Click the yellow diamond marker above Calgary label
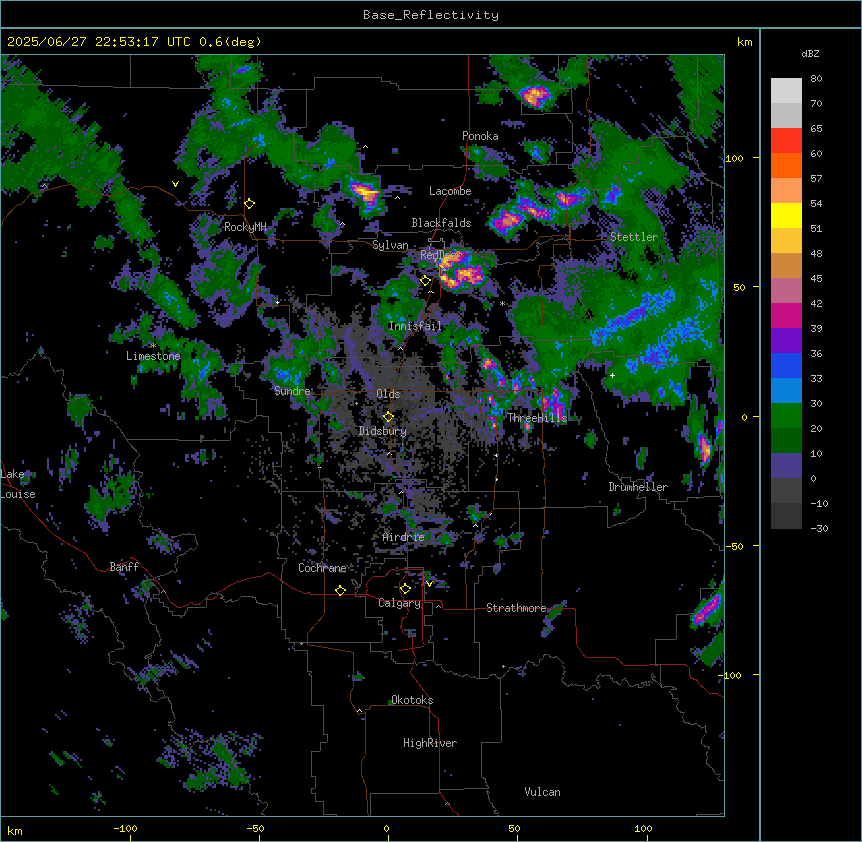 [405, 589]
